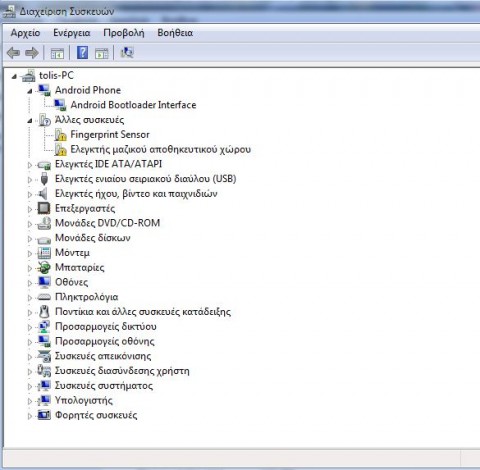Image resolution: width=480 pixels, height=470 pixels.
Task: Open the Αρχείο menu
Action: [x=25, y=33]
